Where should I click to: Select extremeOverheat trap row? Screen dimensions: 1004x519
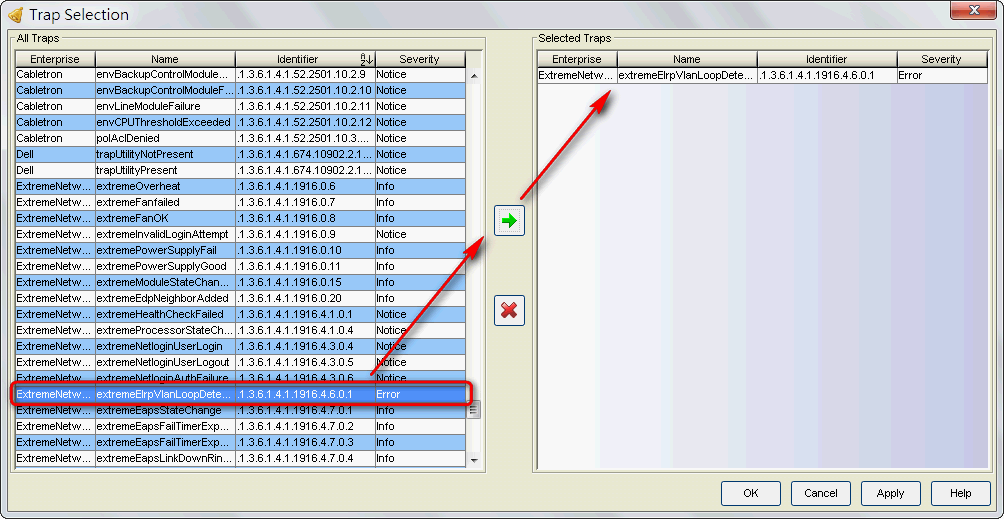click(x=240, y=186)
